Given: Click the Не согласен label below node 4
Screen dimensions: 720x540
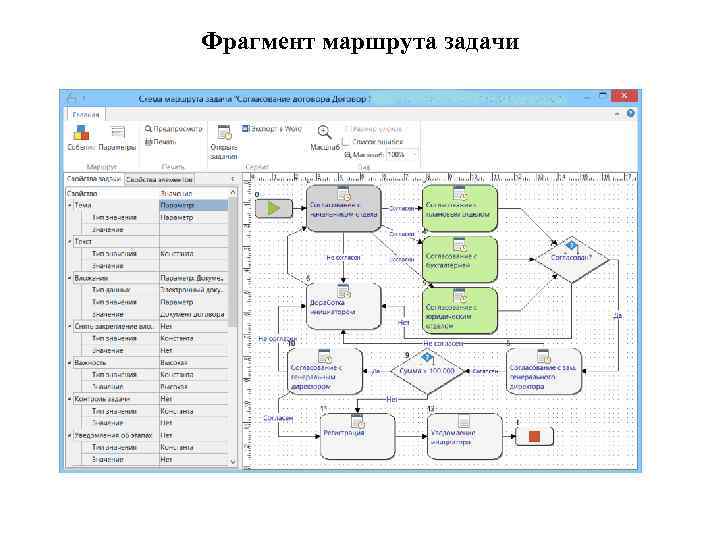Looking at the screenshot, I should (x=343, y=258).
